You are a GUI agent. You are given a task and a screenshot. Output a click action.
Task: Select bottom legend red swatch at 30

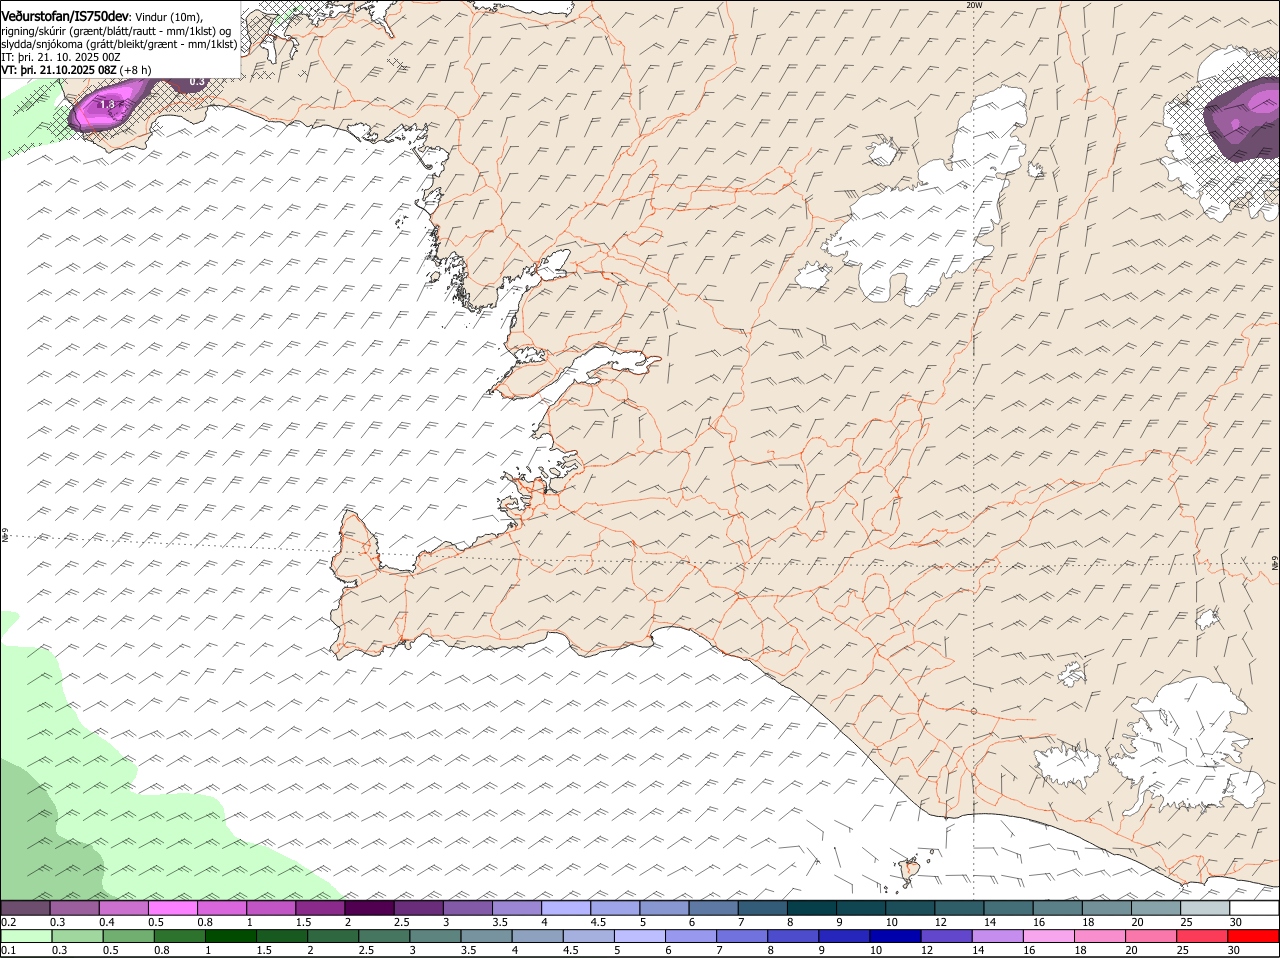pos(1253,936)
